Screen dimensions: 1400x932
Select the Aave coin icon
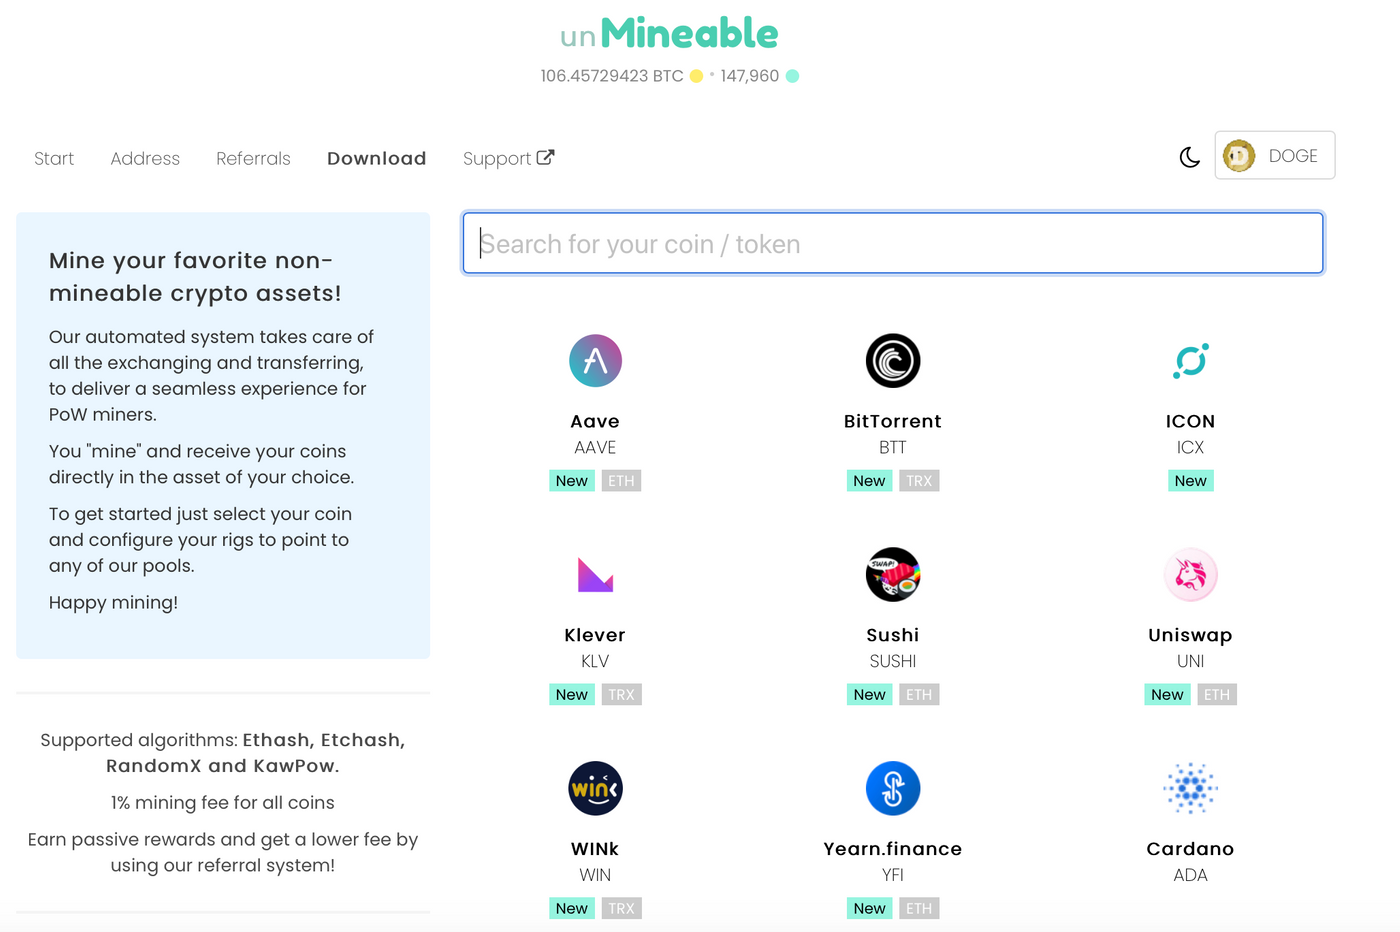pyautogui.click(x=595, y=361)
